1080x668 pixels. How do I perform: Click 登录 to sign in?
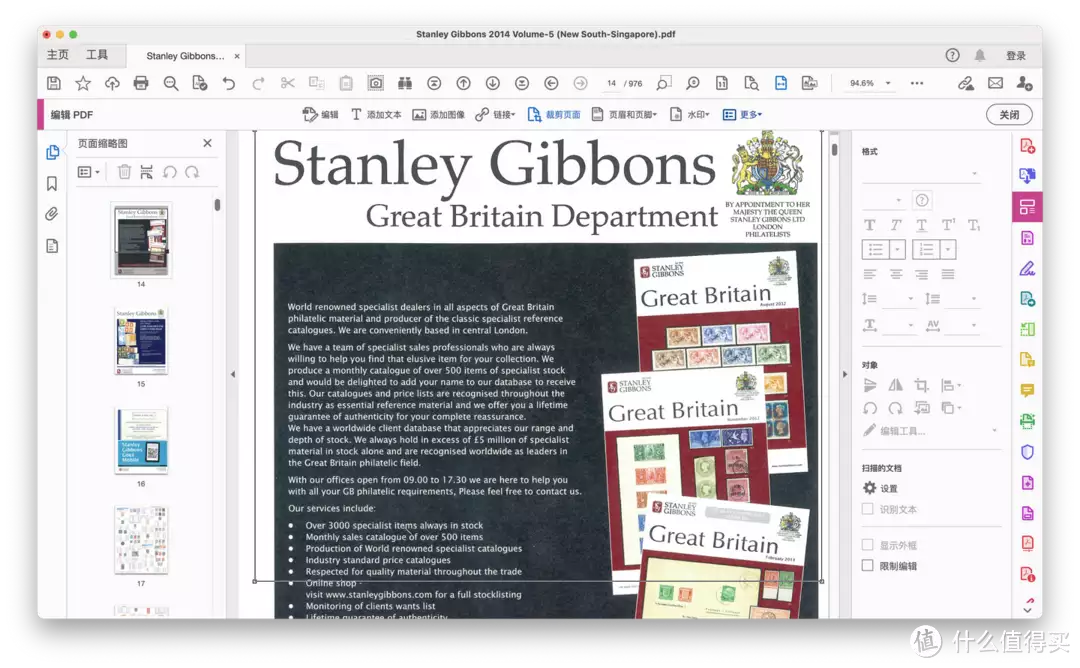(x=1016, y=55)
